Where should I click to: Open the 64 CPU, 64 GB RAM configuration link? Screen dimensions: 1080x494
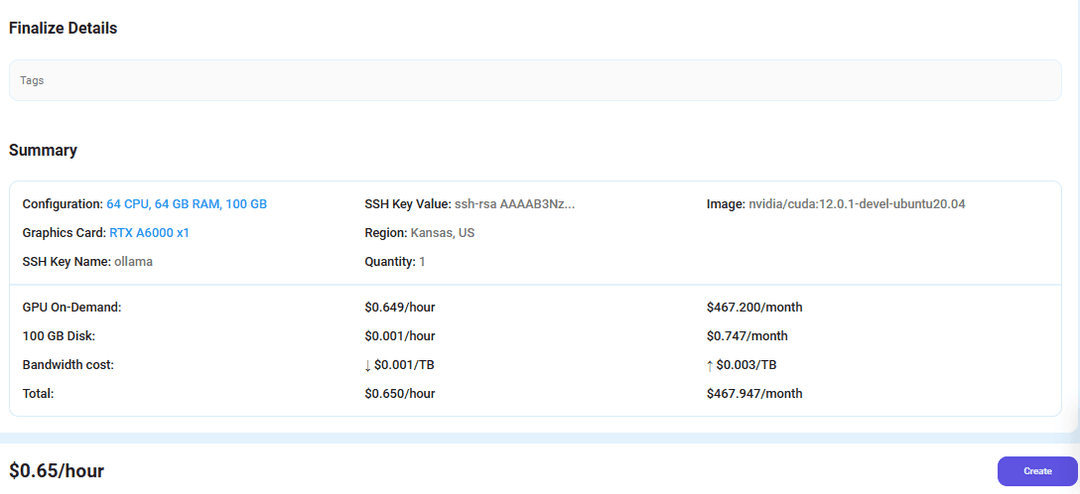coord(187,204)
